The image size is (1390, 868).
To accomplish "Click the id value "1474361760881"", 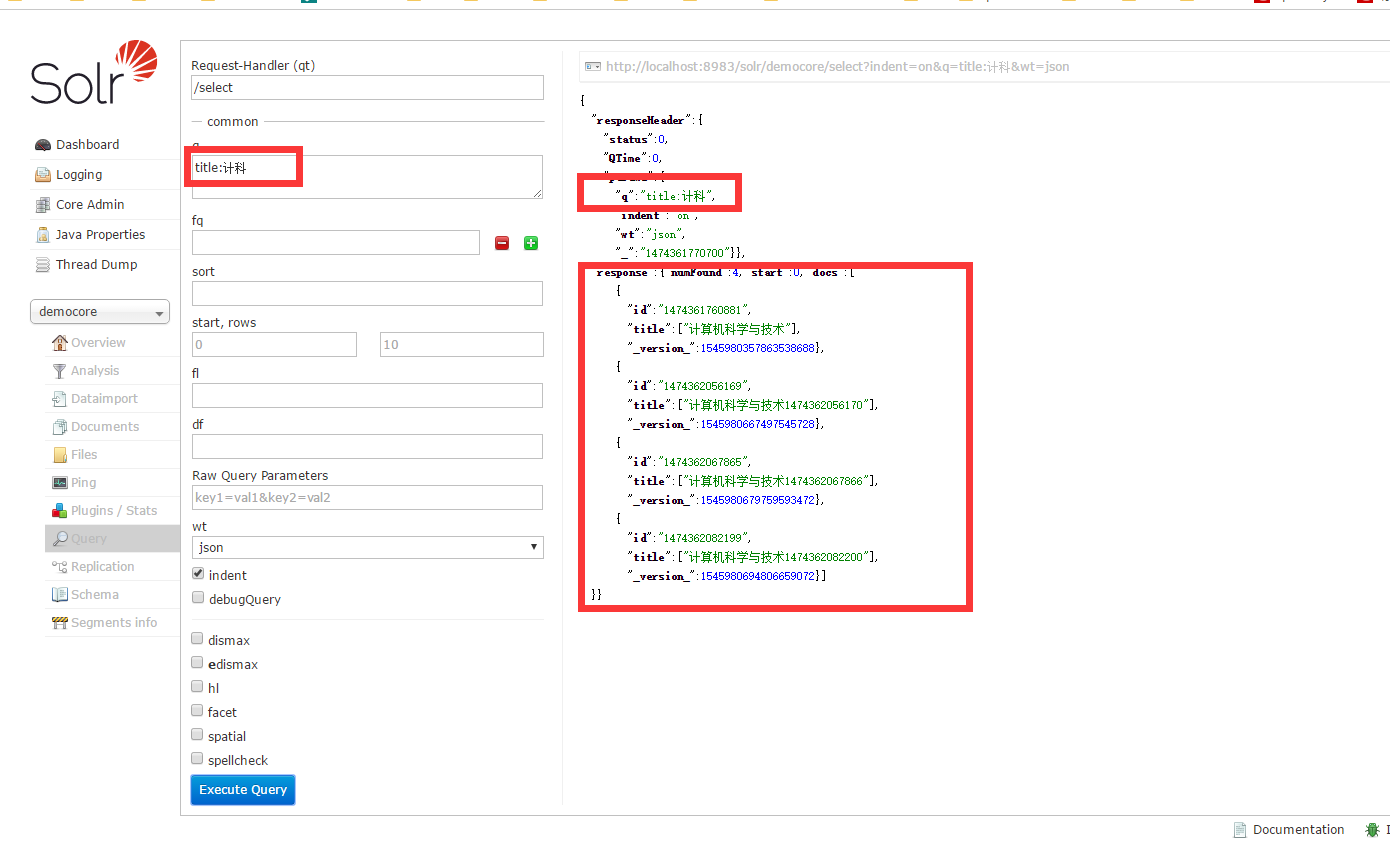I will (704, 310).
